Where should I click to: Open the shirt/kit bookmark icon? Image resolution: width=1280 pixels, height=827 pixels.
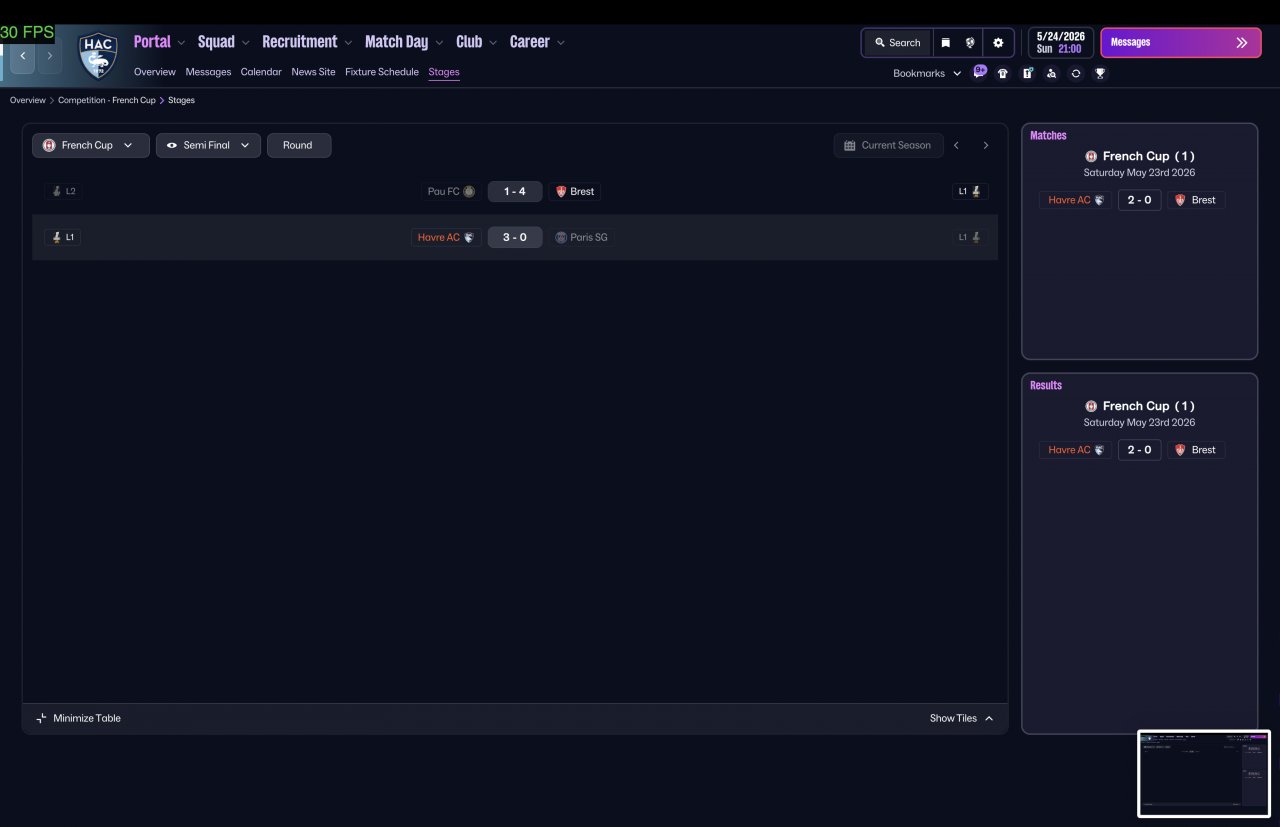pos(1003,73)
